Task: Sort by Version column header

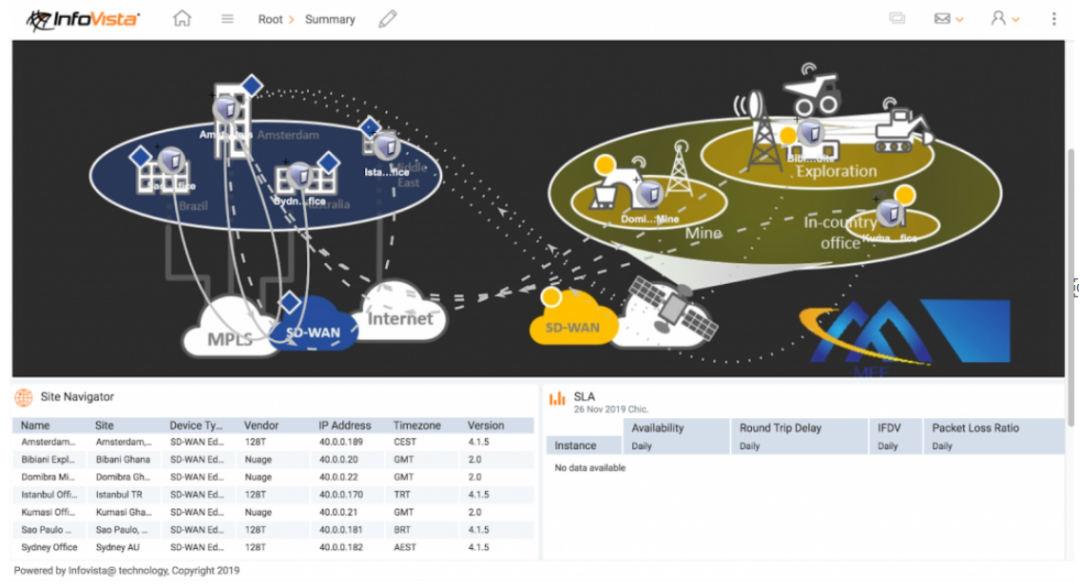Action: point(486,426)
